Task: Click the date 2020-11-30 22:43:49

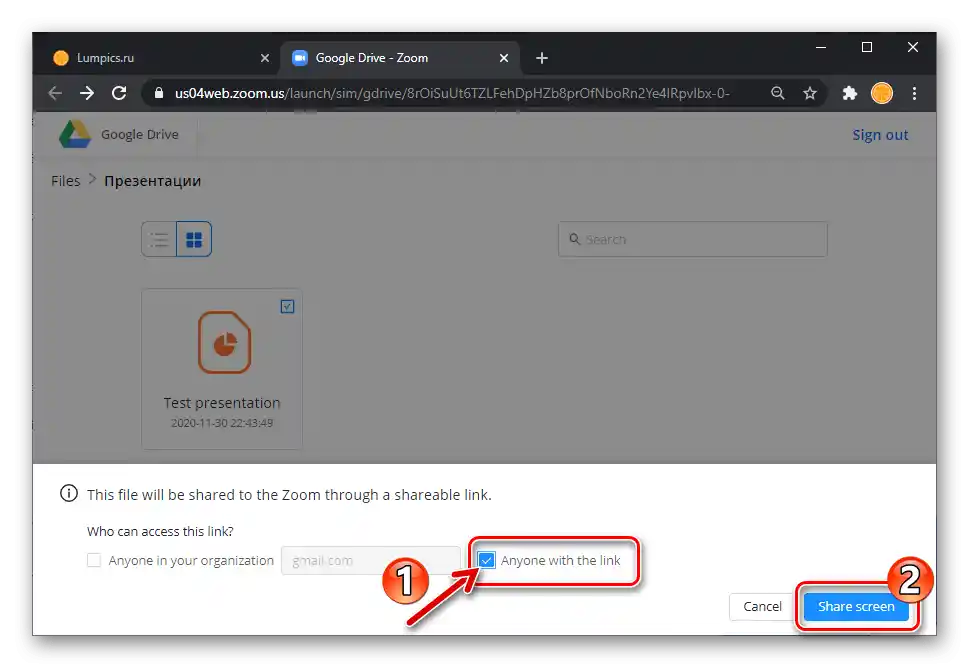Action: [222, 423]
